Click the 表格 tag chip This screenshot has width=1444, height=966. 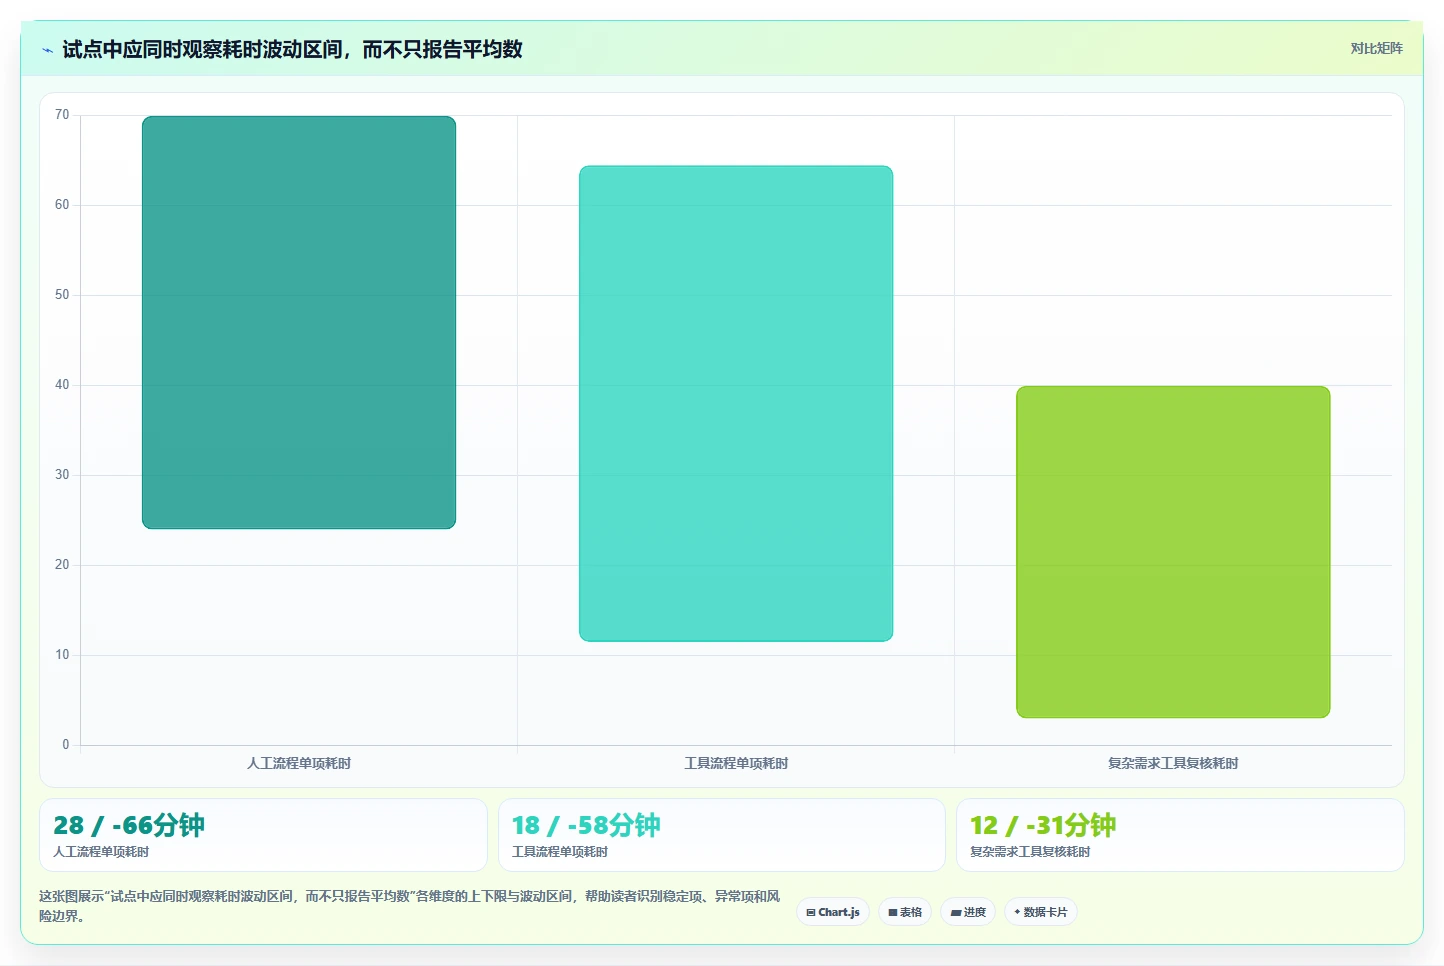pyautogui.click(x=905, y=912)
